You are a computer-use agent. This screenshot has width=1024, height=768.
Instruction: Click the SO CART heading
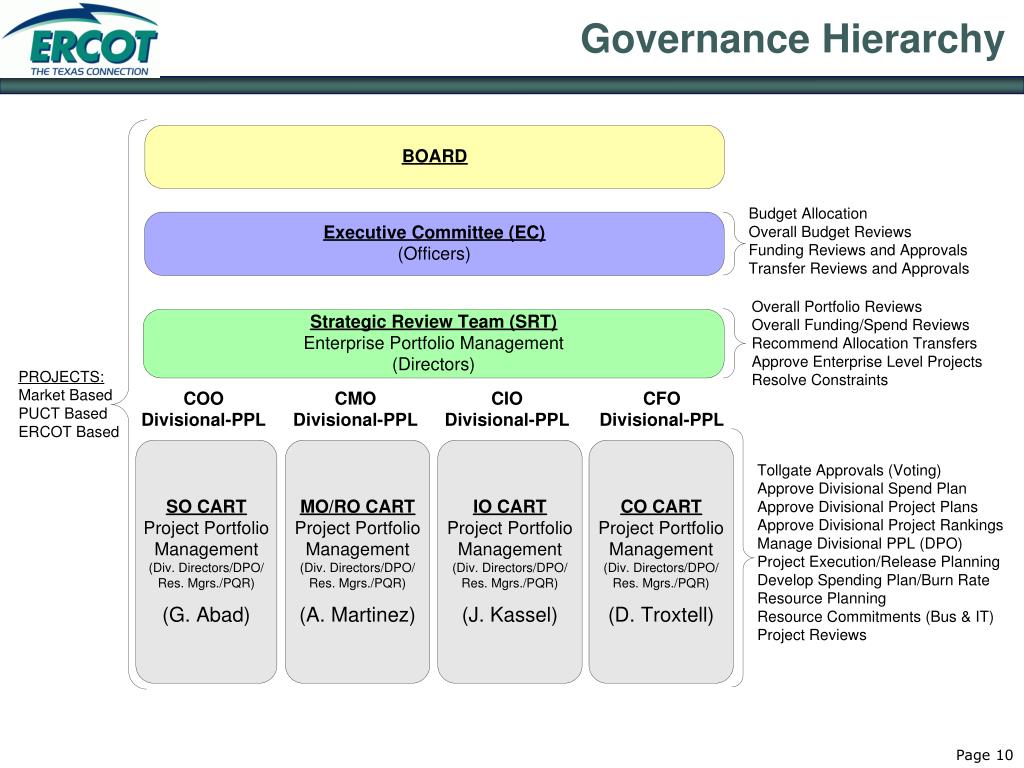pyautogui.click(x=206, y=507)
